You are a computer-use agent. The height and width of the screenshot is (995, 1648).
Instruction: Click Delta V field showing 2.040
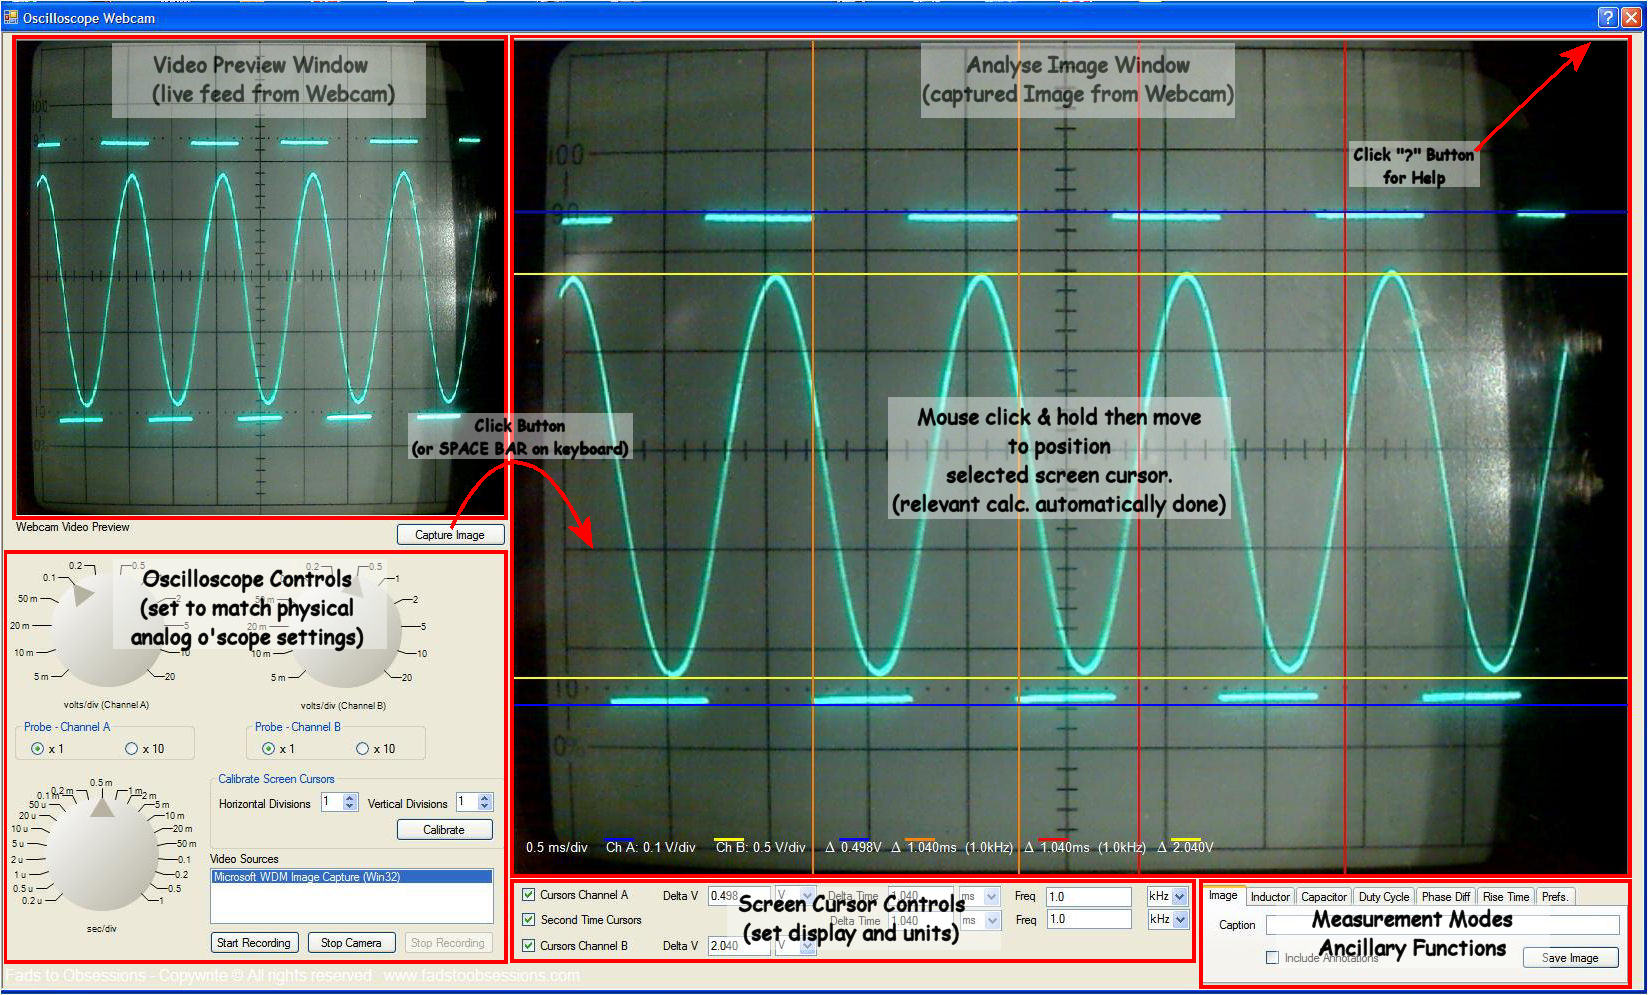tap(739, 945)
